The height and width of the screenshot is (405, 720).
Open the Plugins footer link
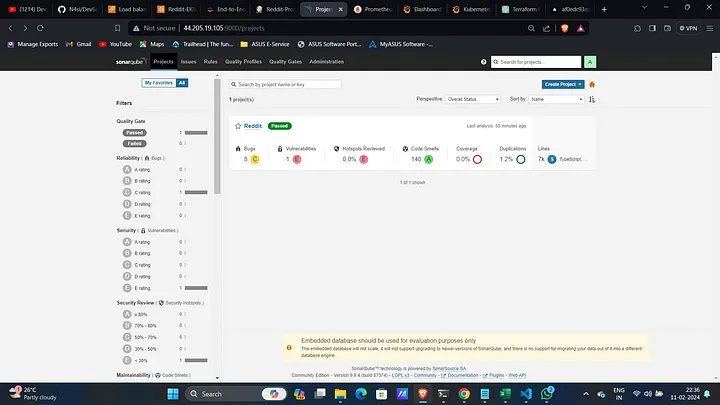pyautogui.click(x=496, y=375)
